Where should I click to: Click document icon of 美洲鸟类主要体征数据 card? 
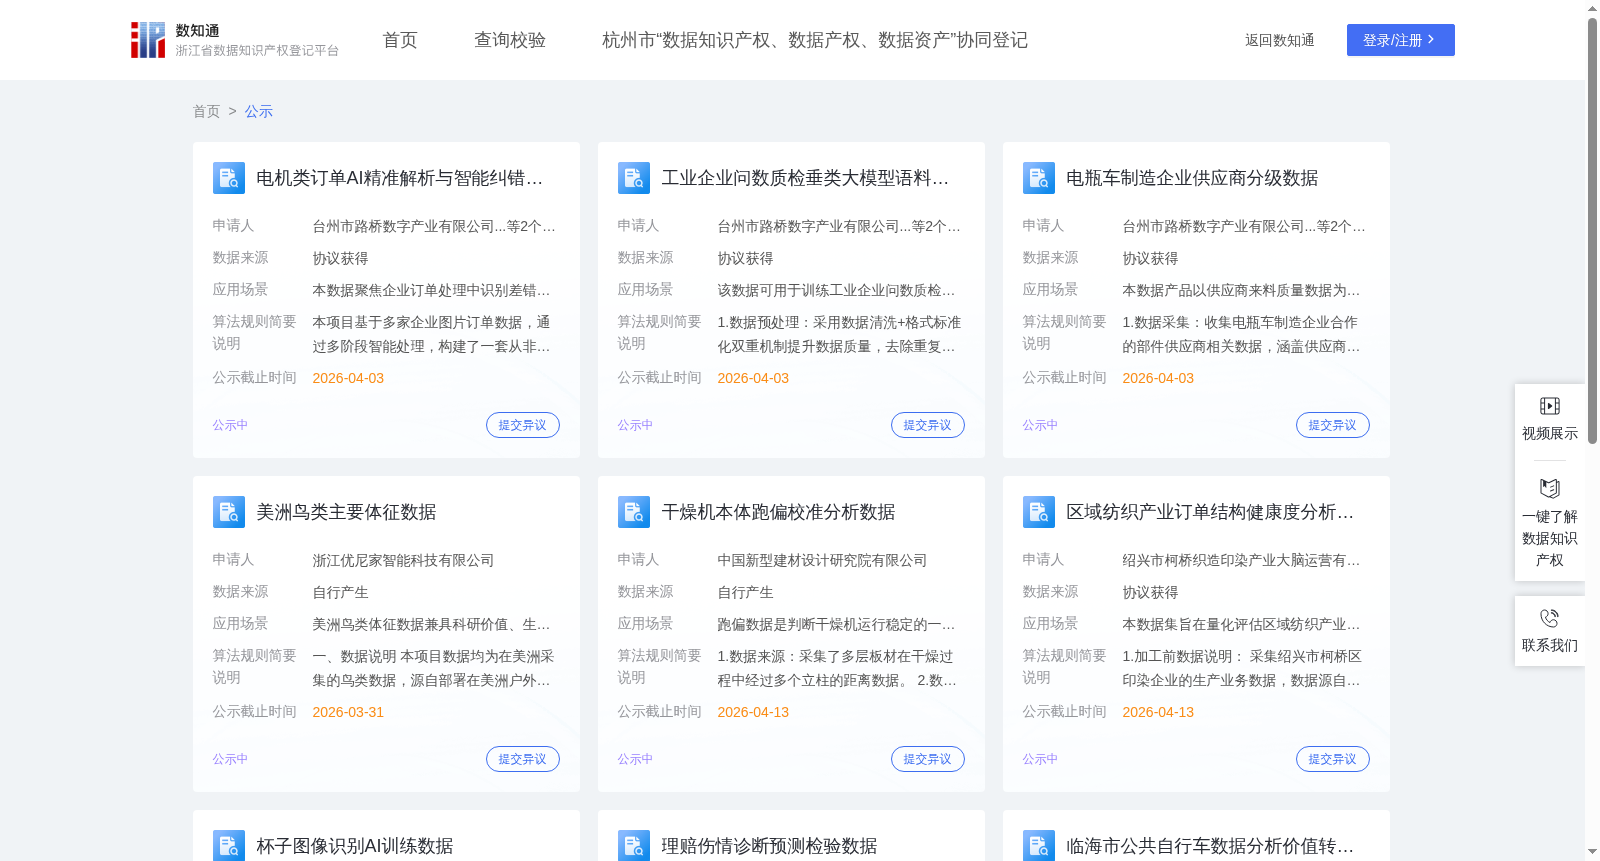tap(229, 512)
